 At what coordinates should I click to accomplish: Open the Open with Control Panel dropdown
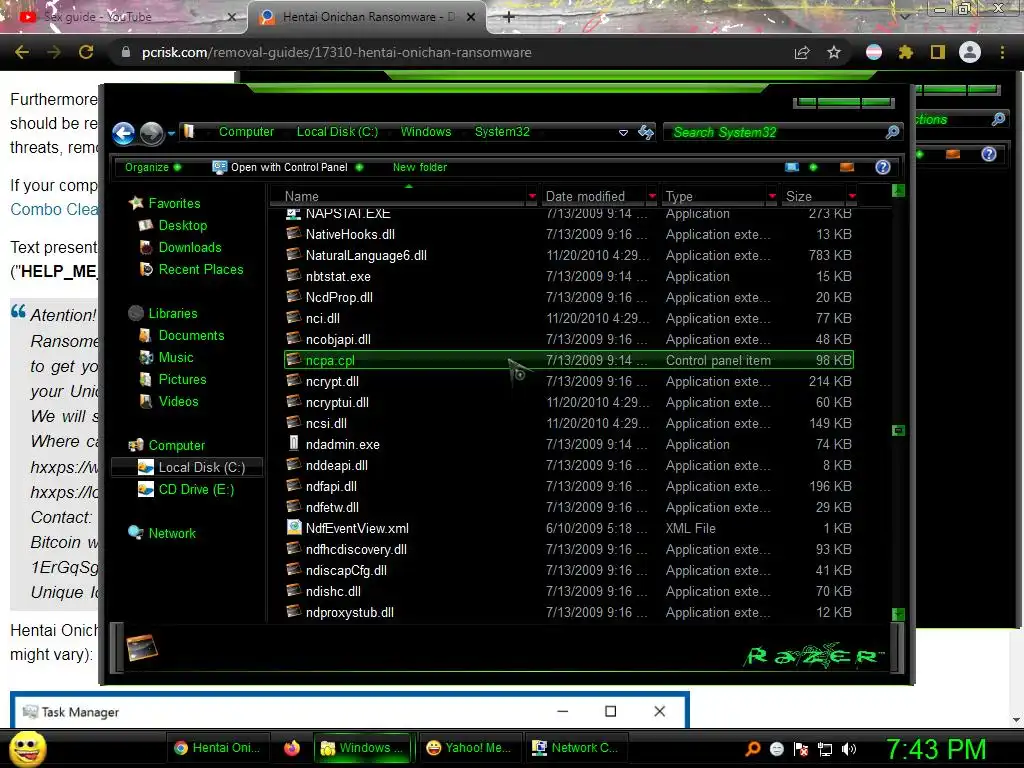[x=359, y=167]
